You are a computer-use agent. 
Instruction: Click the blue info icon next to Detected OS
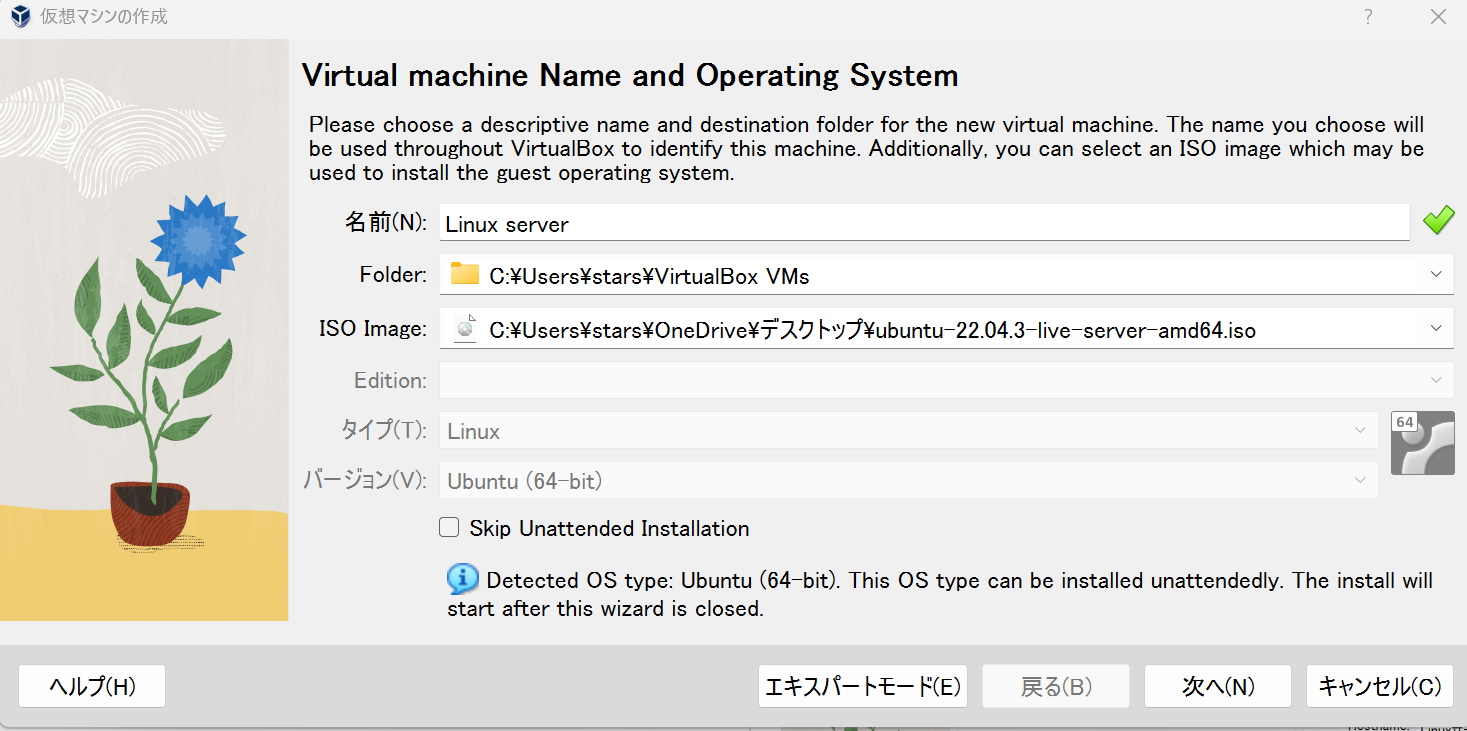point(462,579)
